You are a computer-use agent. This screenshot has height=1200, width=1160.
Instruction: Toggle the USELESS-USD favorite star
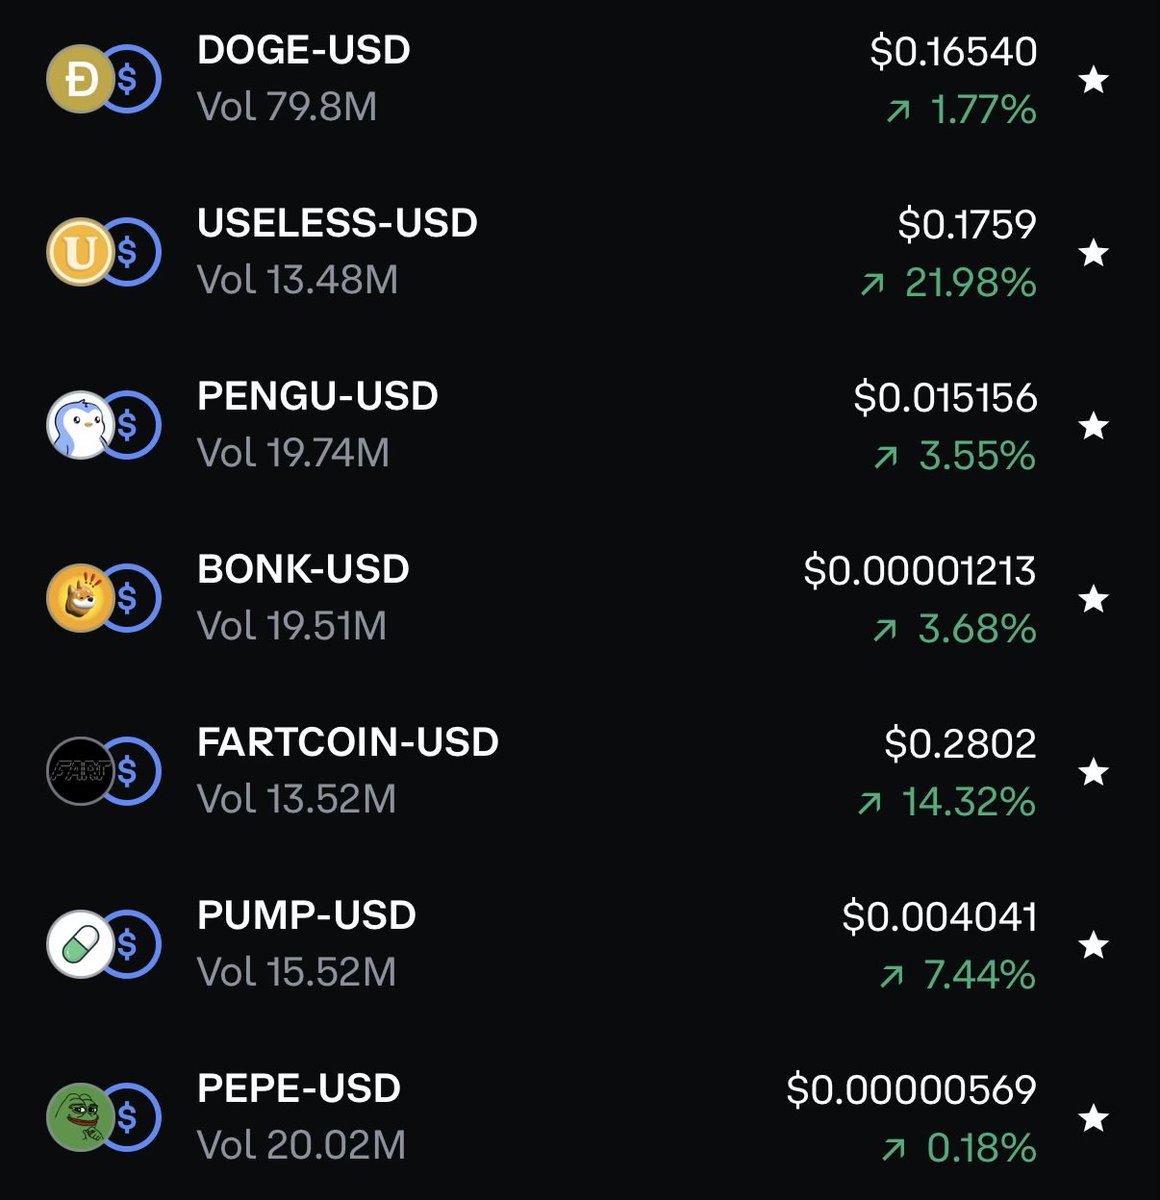pyautogui.click(x=1094, y=252)
